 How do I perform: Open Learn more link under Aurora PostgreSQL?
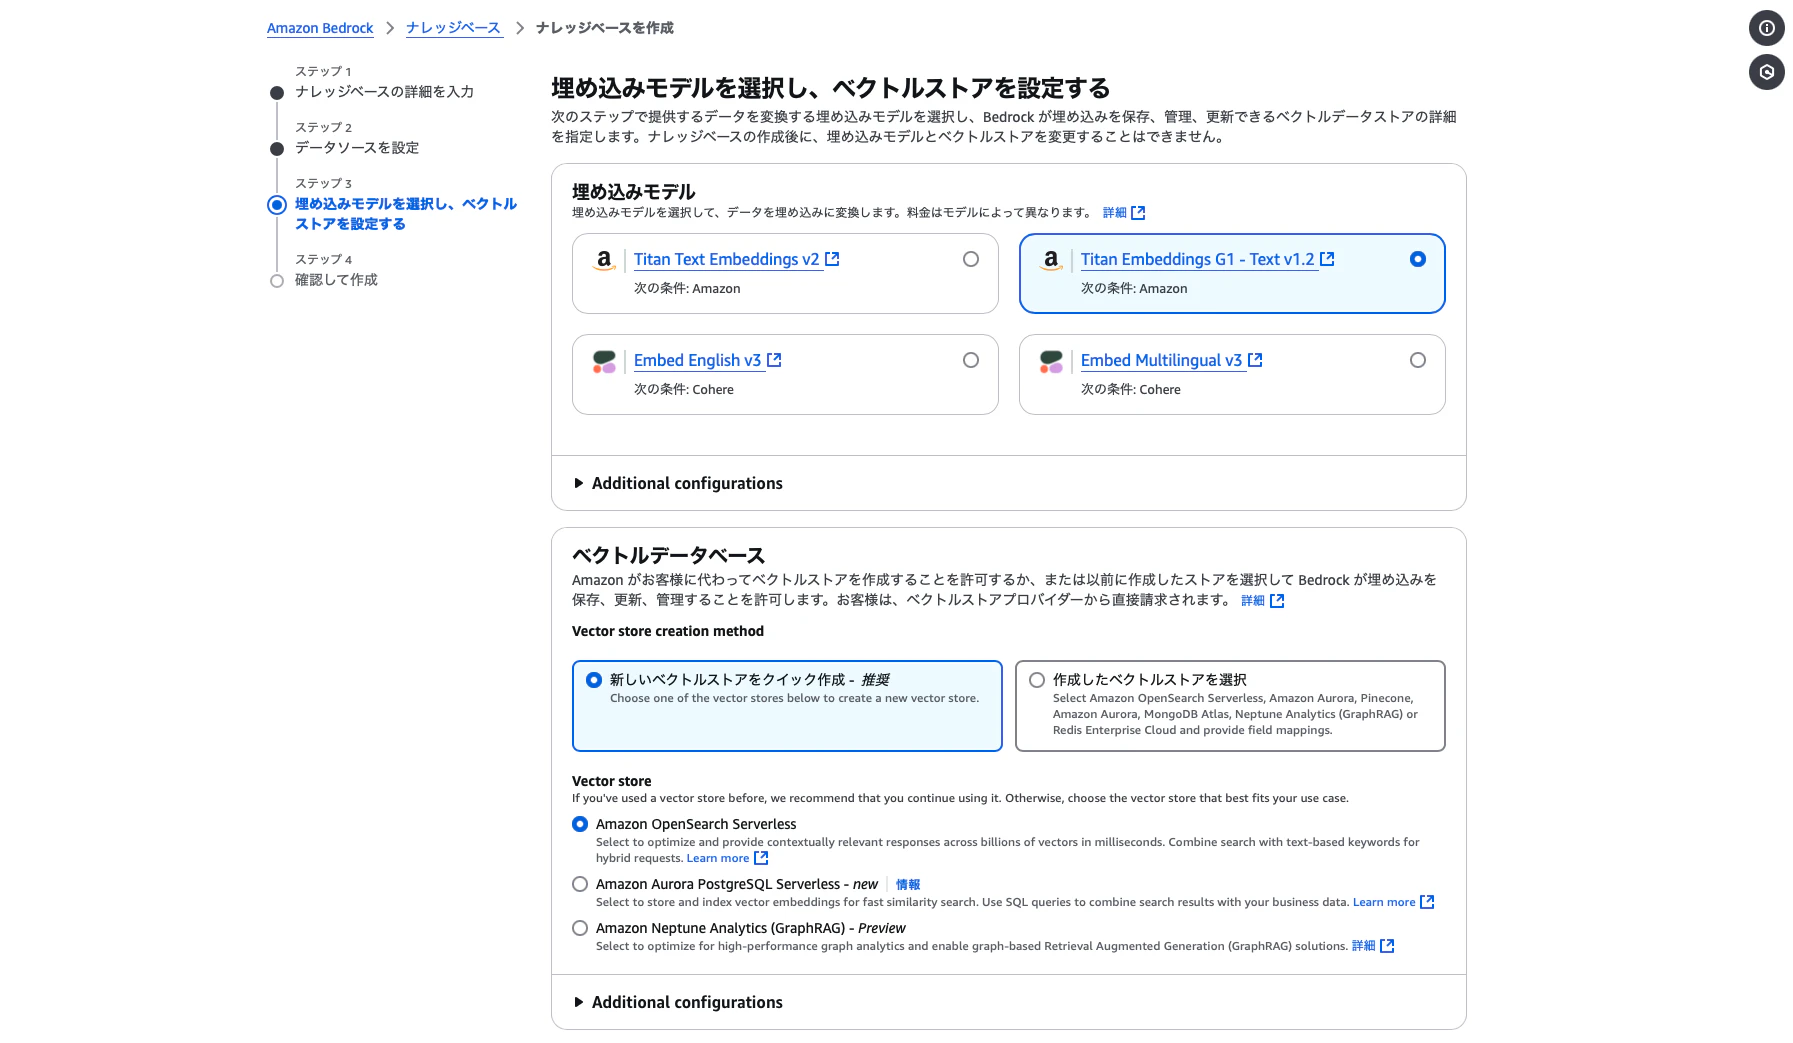pos(1384,902)
